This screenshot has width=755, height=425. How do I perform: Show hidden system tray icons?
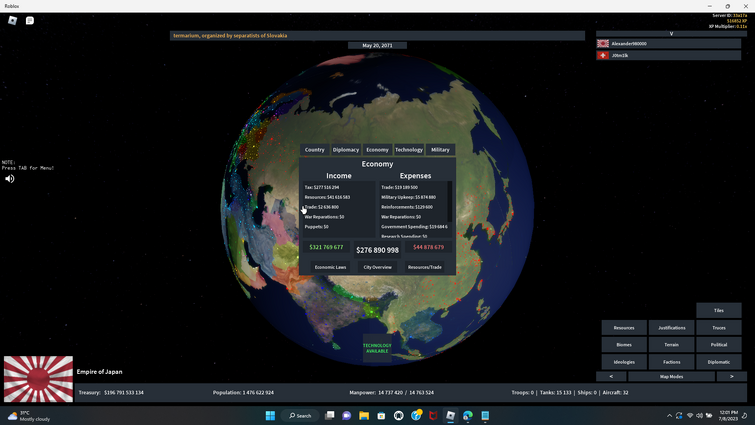coord(669,415)
